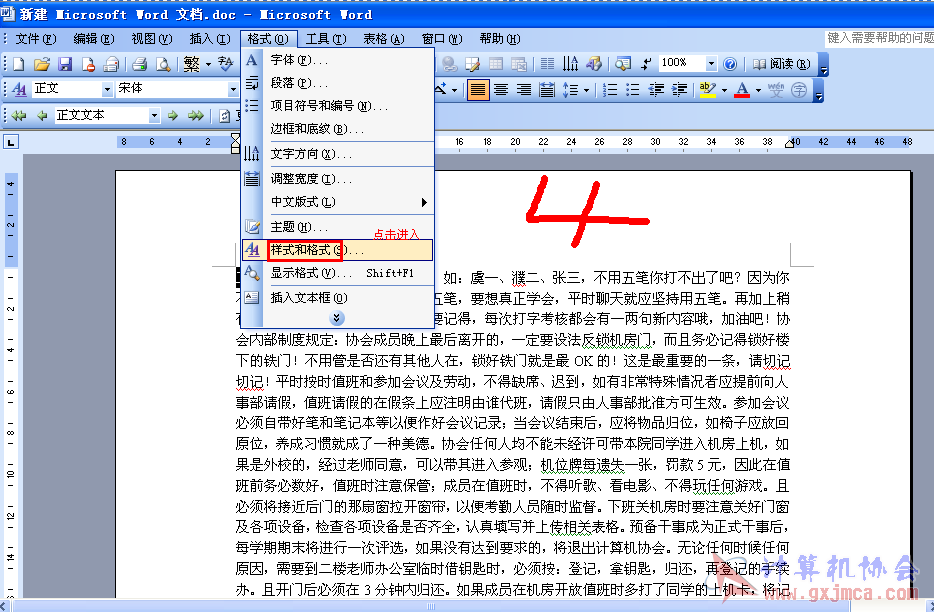This screenshot has height=612, width=934.
Task: Open the zoom 100% dropdown arrow
Action: pos(711,63)
